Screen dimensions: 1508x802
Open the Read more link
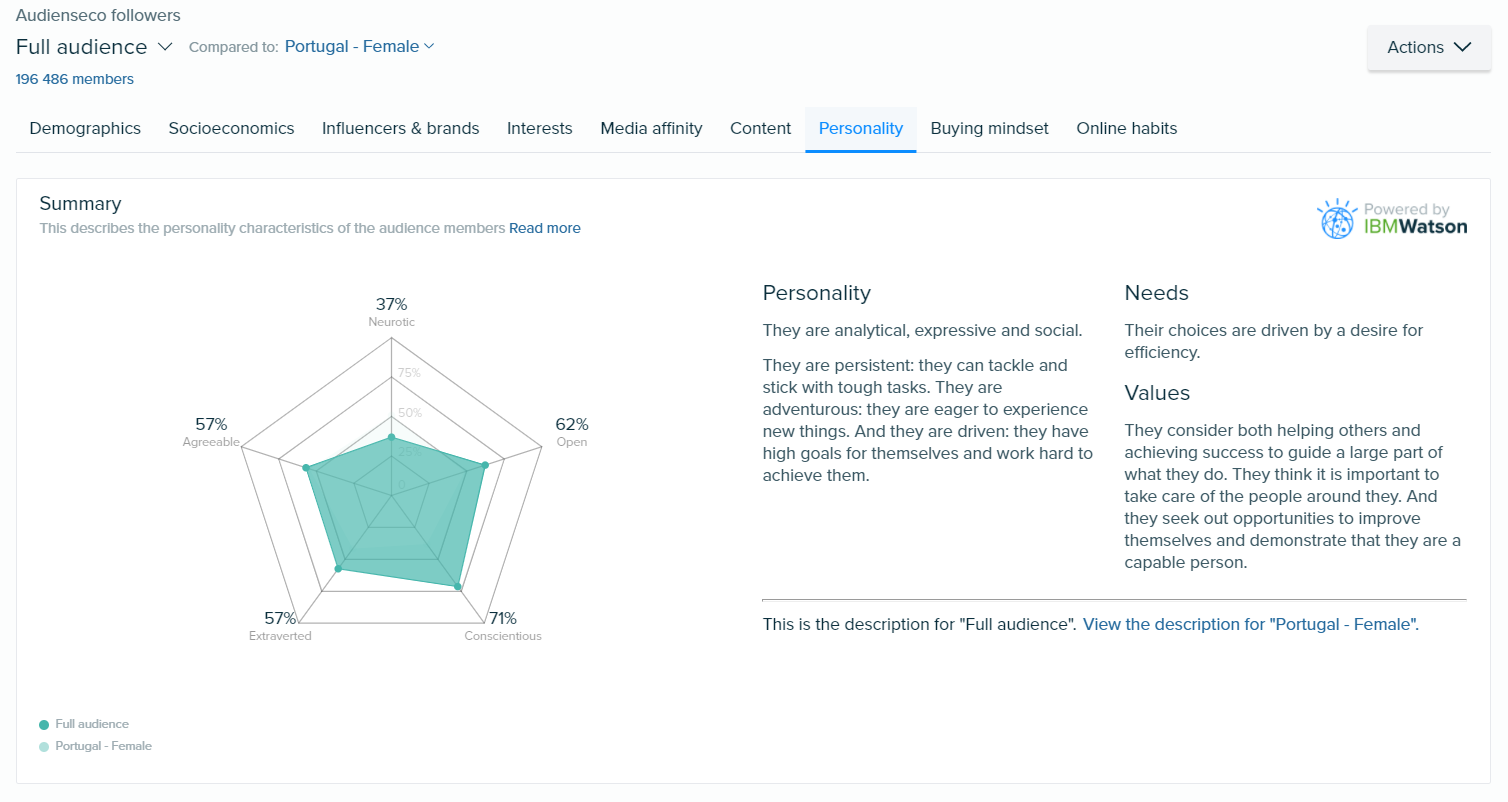click(x=544, y=228)
